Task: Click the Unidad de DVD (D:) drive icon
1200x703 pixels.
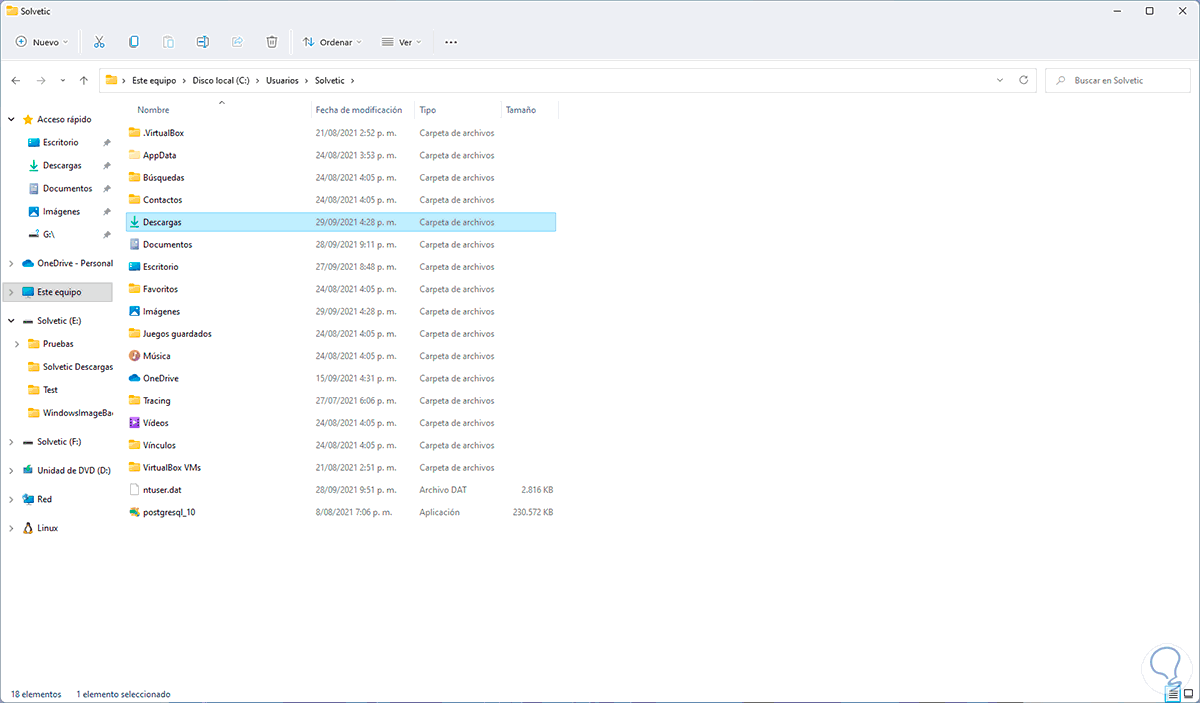Action: [28, 470]
